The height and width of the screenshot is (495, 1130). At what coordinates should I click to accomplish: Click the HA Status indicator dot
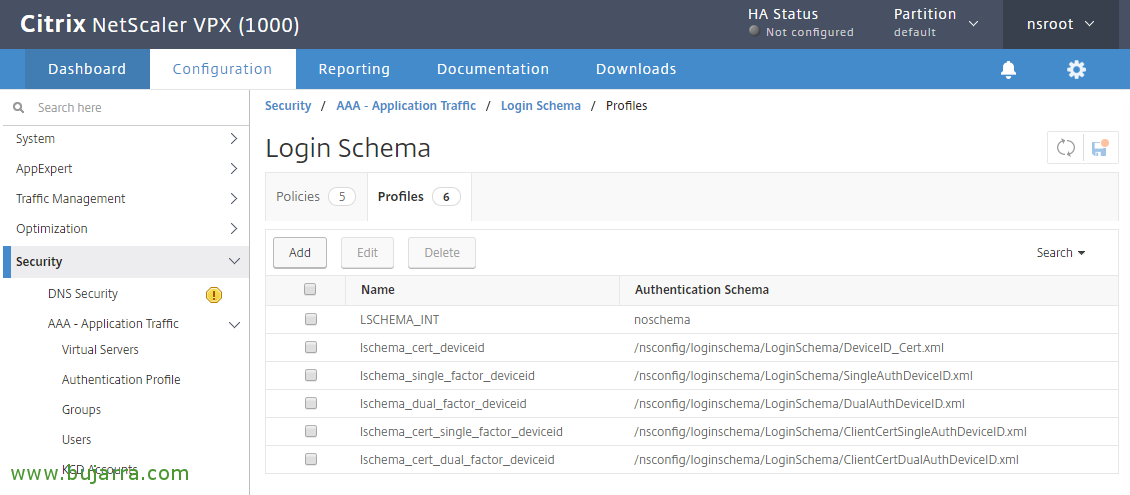[754, 31]
